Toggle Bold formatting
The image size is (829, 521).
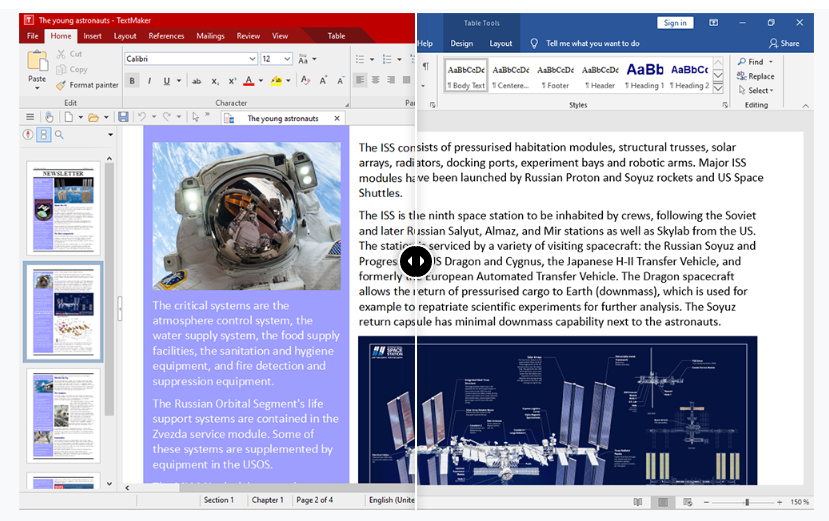132,81
